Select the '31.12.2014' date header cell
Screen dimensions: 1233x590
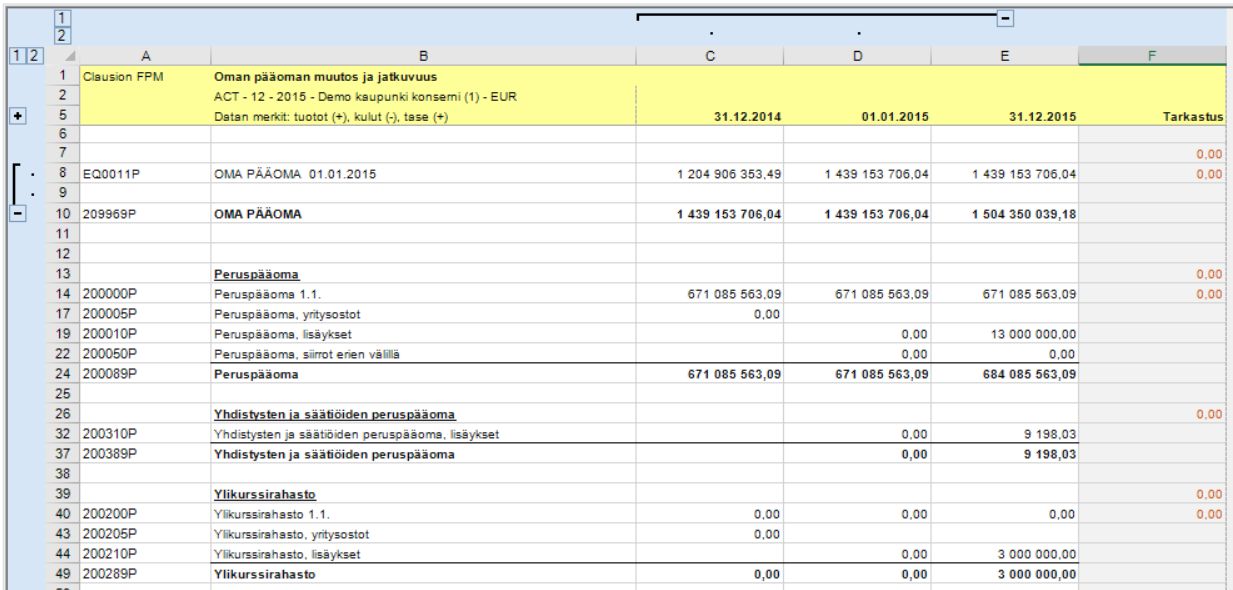coord(710,116)
